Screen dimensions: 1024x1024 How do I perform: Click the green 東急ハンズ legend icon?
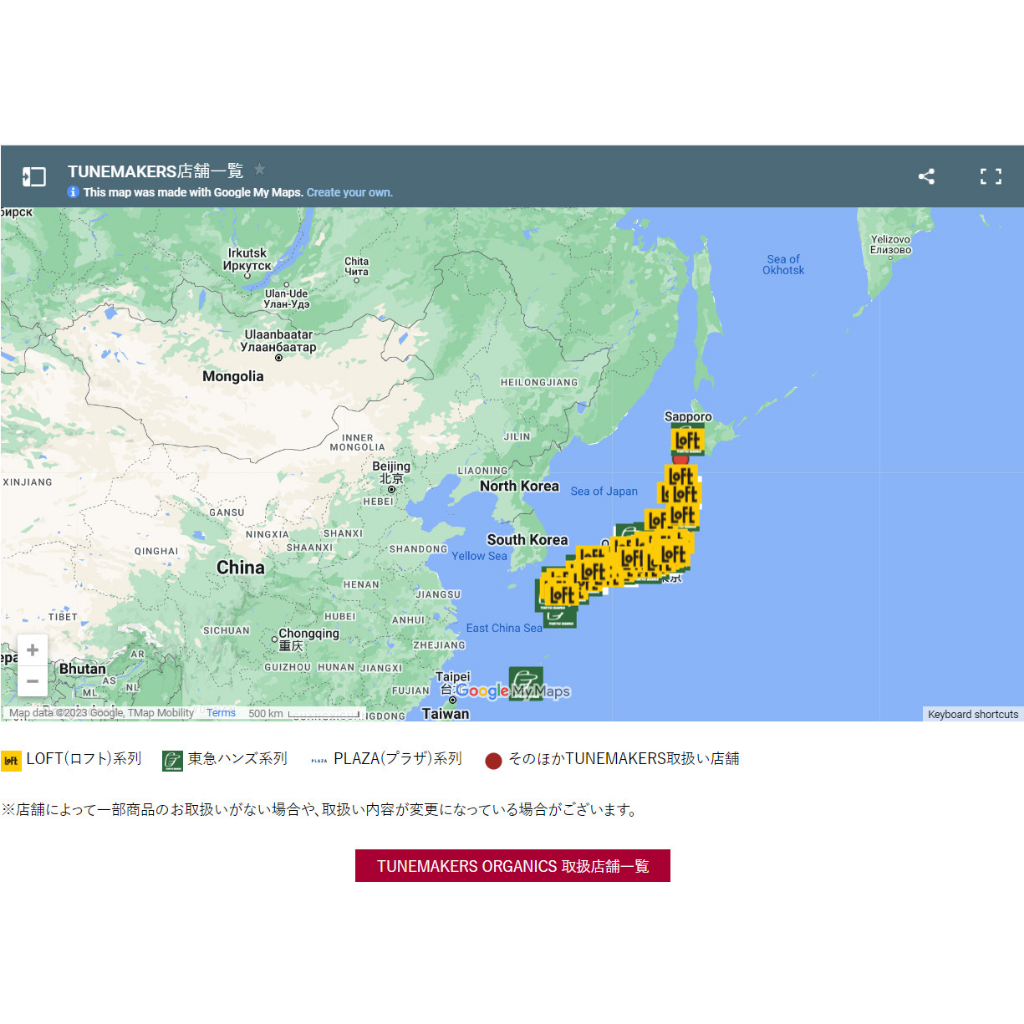click(x=172, y=760)
